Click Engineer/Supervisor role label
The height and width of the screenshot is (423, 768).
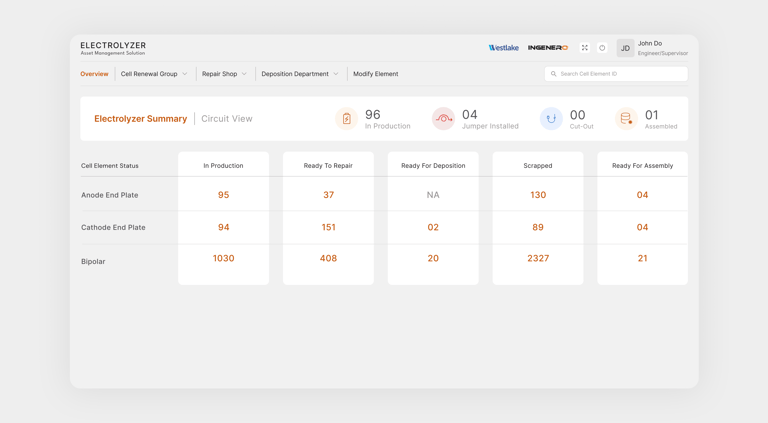click(663, 53)
